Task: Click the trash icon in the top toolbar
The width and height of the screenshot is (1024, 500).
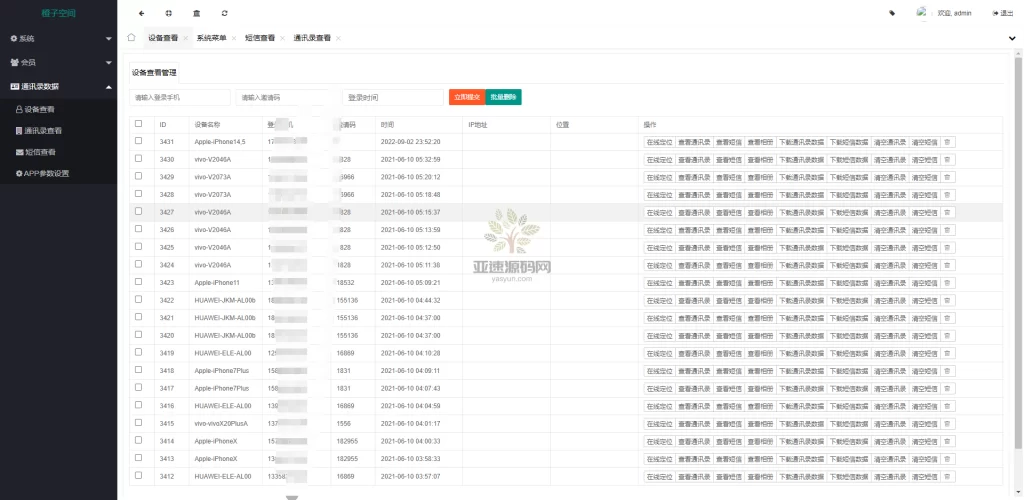Action: tap(197, 13)
